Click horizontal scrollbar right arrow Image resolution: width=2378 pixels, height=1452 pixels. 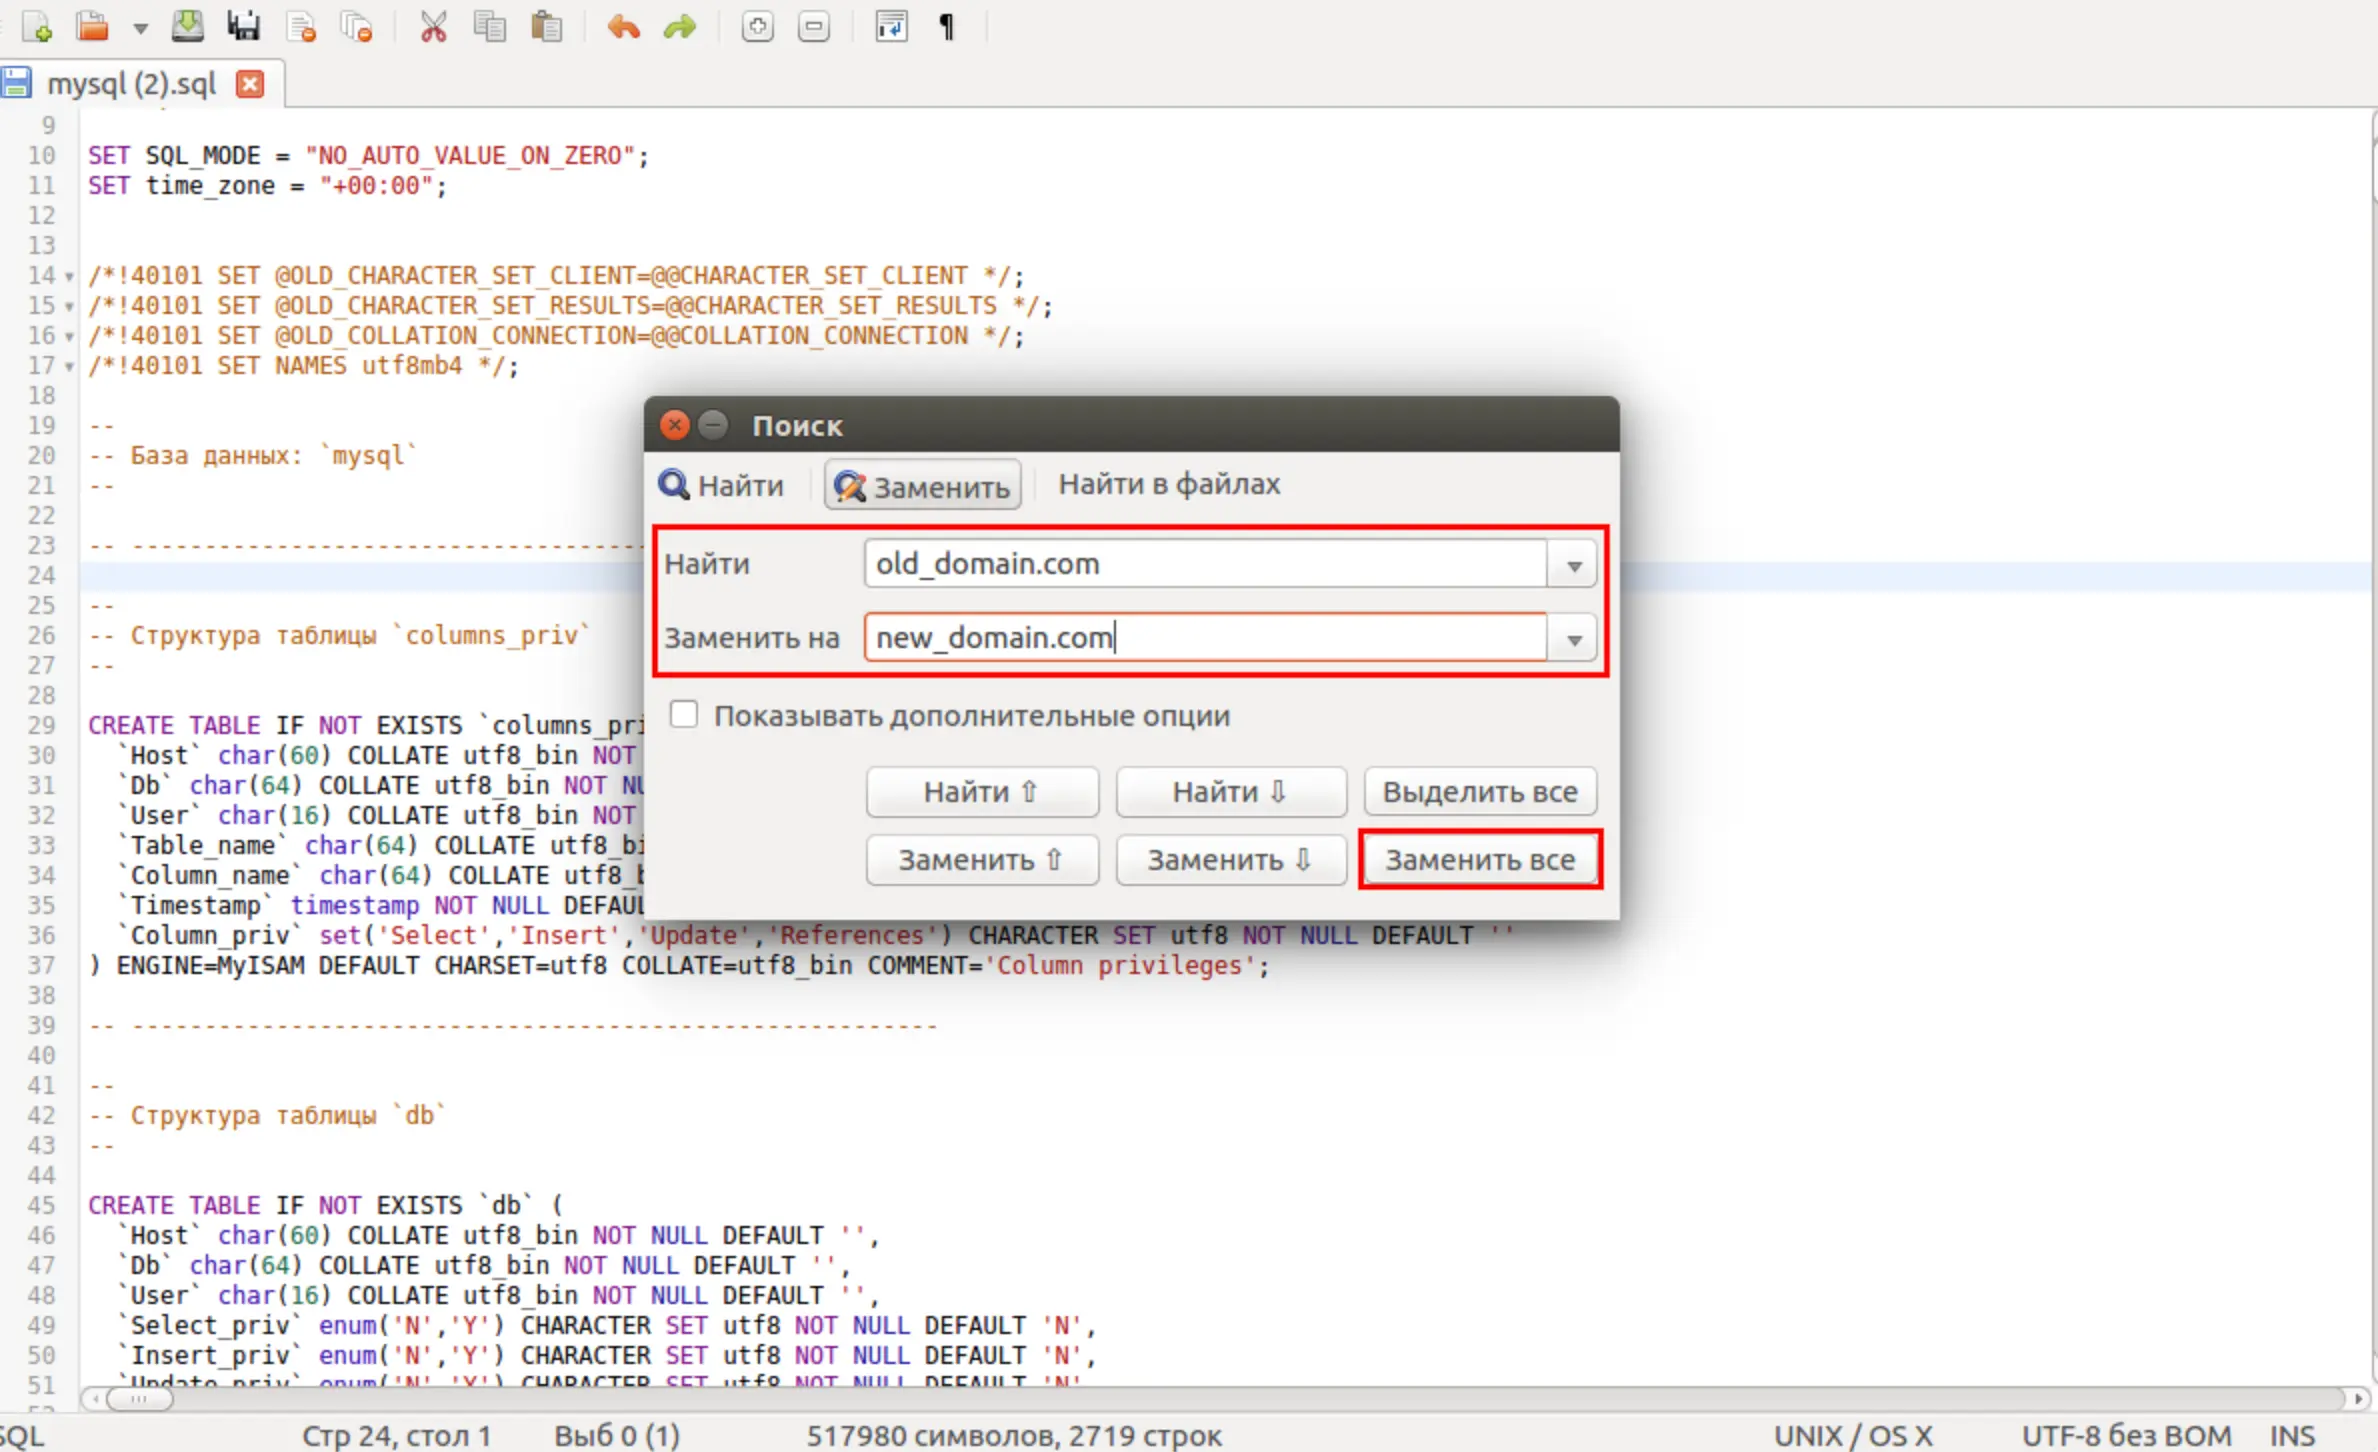(2358, 1399)
